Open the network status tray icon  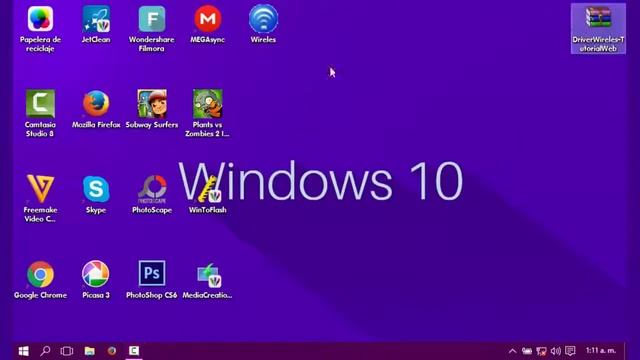coord(541,351)
